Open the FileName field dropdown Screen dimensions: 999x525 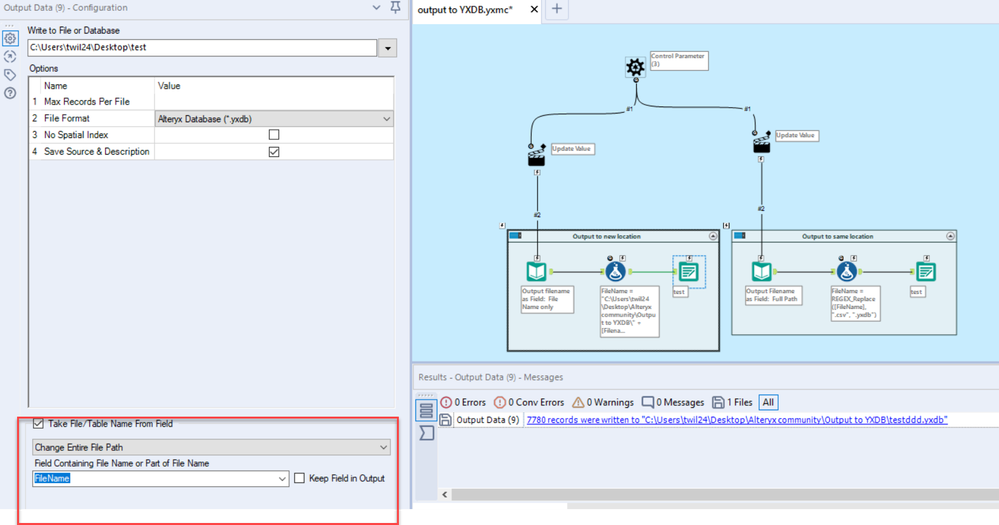[x=282, y=478]
